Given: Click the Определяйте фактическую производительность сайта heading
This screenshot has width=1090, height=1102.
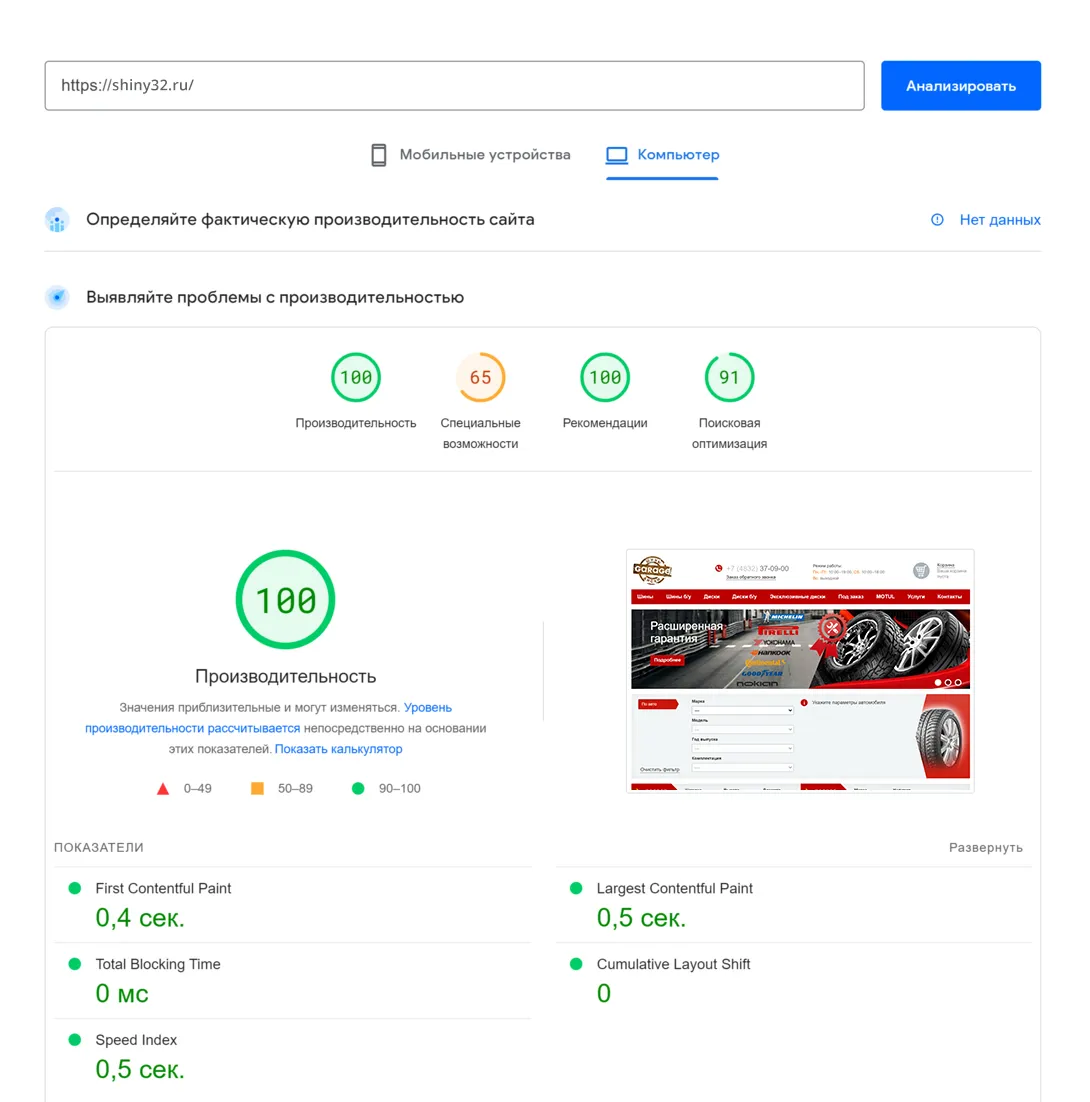Looking at the screenshot, I should [310, 220].
